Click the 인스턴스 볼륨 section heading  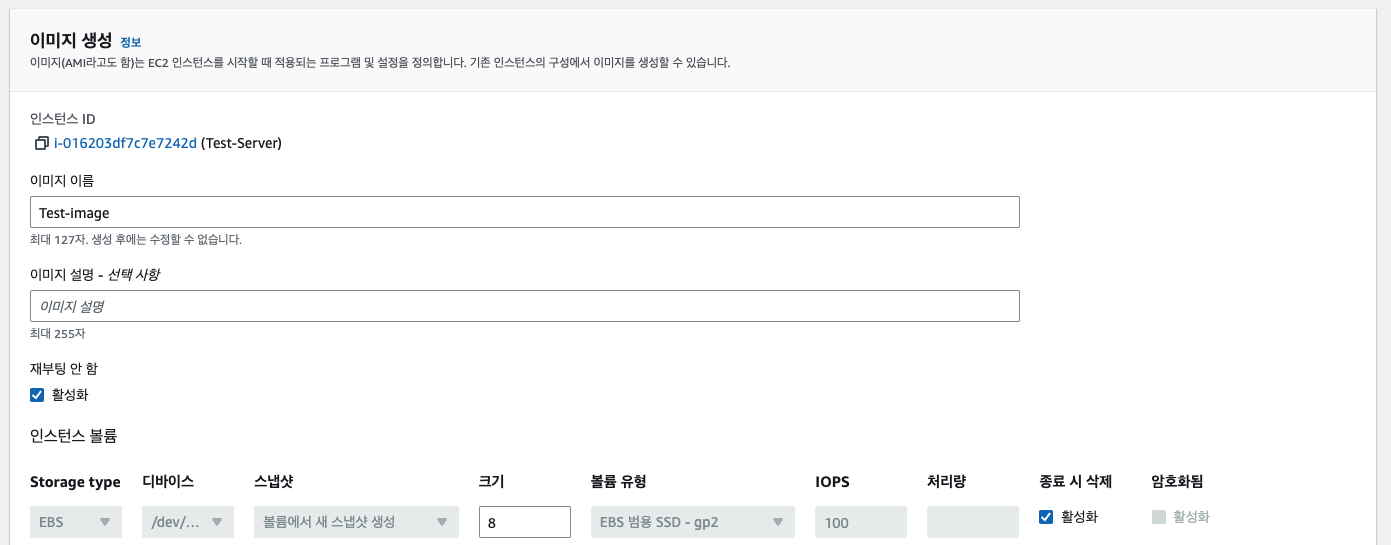tap(74, 436)
